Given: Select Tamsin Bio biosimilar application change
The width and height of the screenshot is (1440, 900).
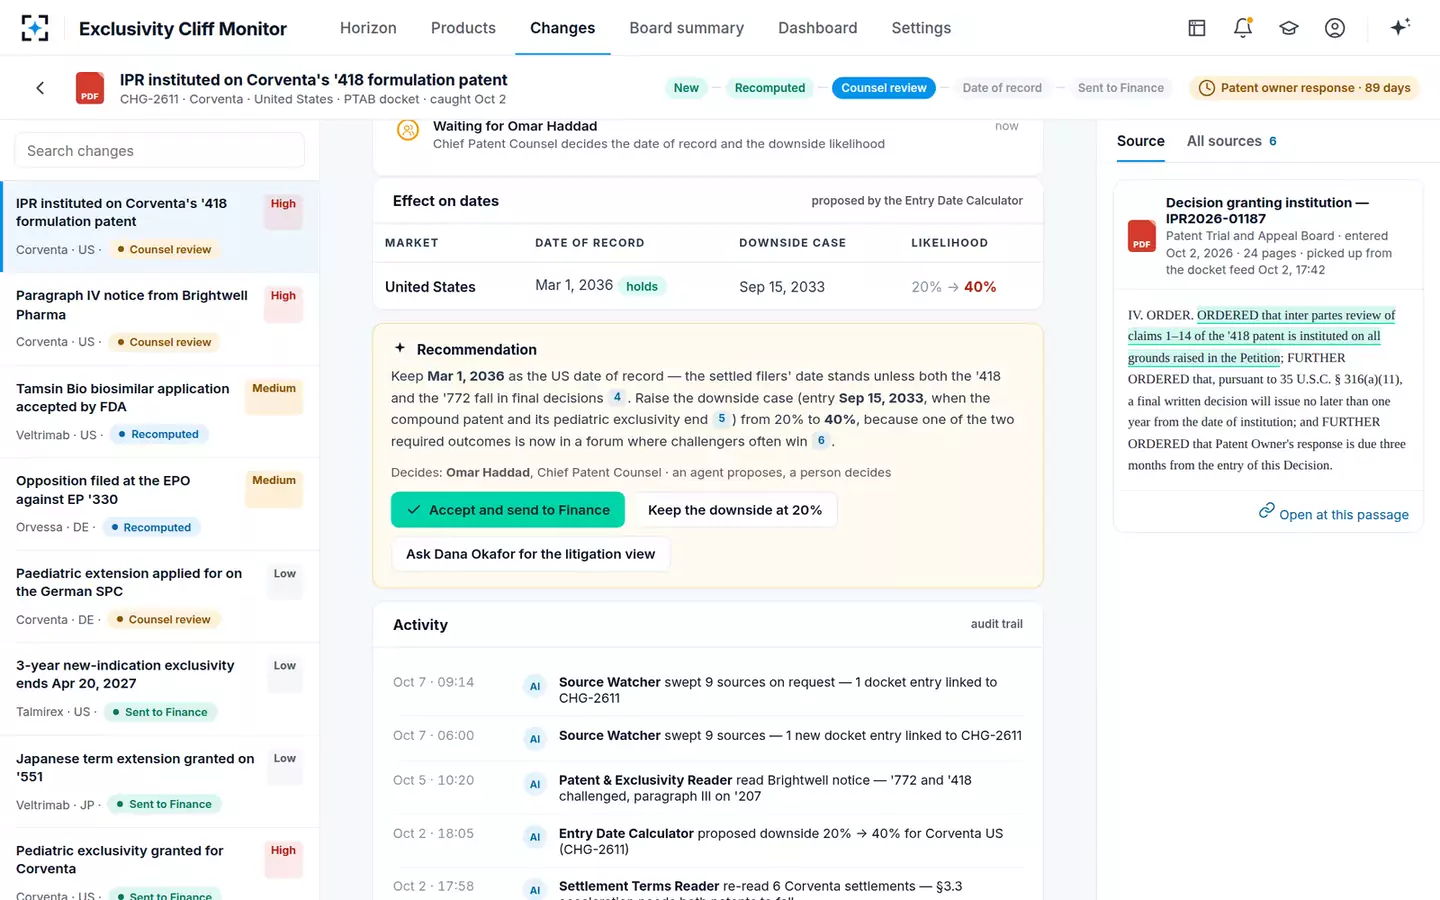Looking at the screenshot, I should pos(160,412).
